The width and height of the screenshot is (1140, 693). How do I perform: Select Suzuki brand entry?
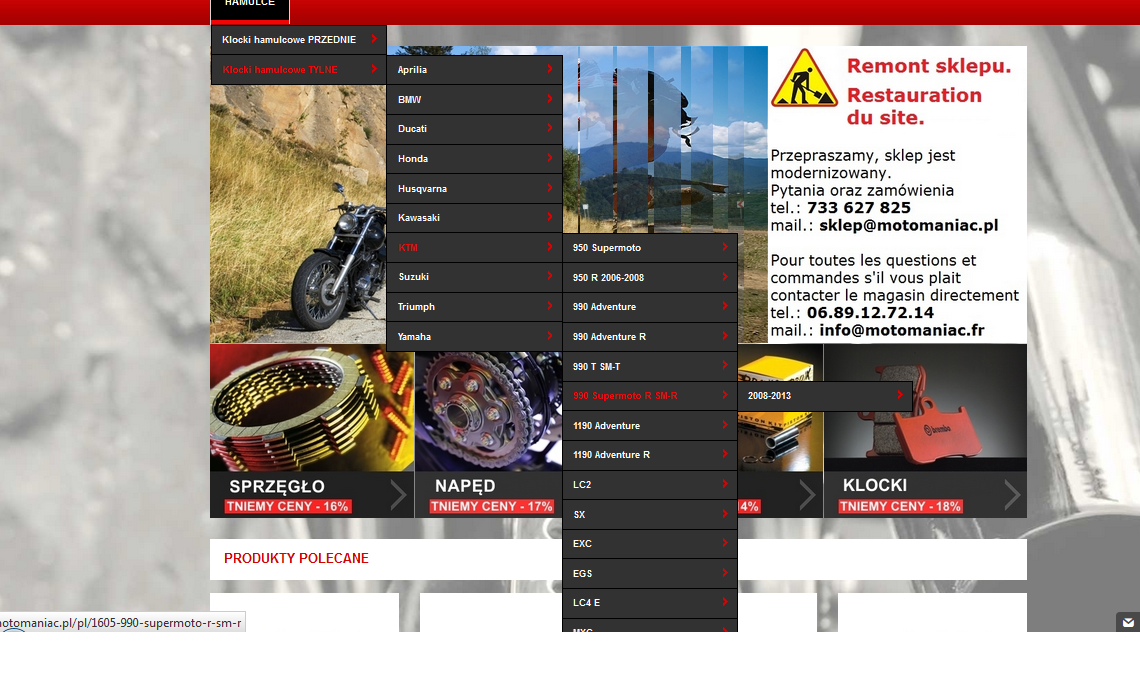[x=474, y=277]
